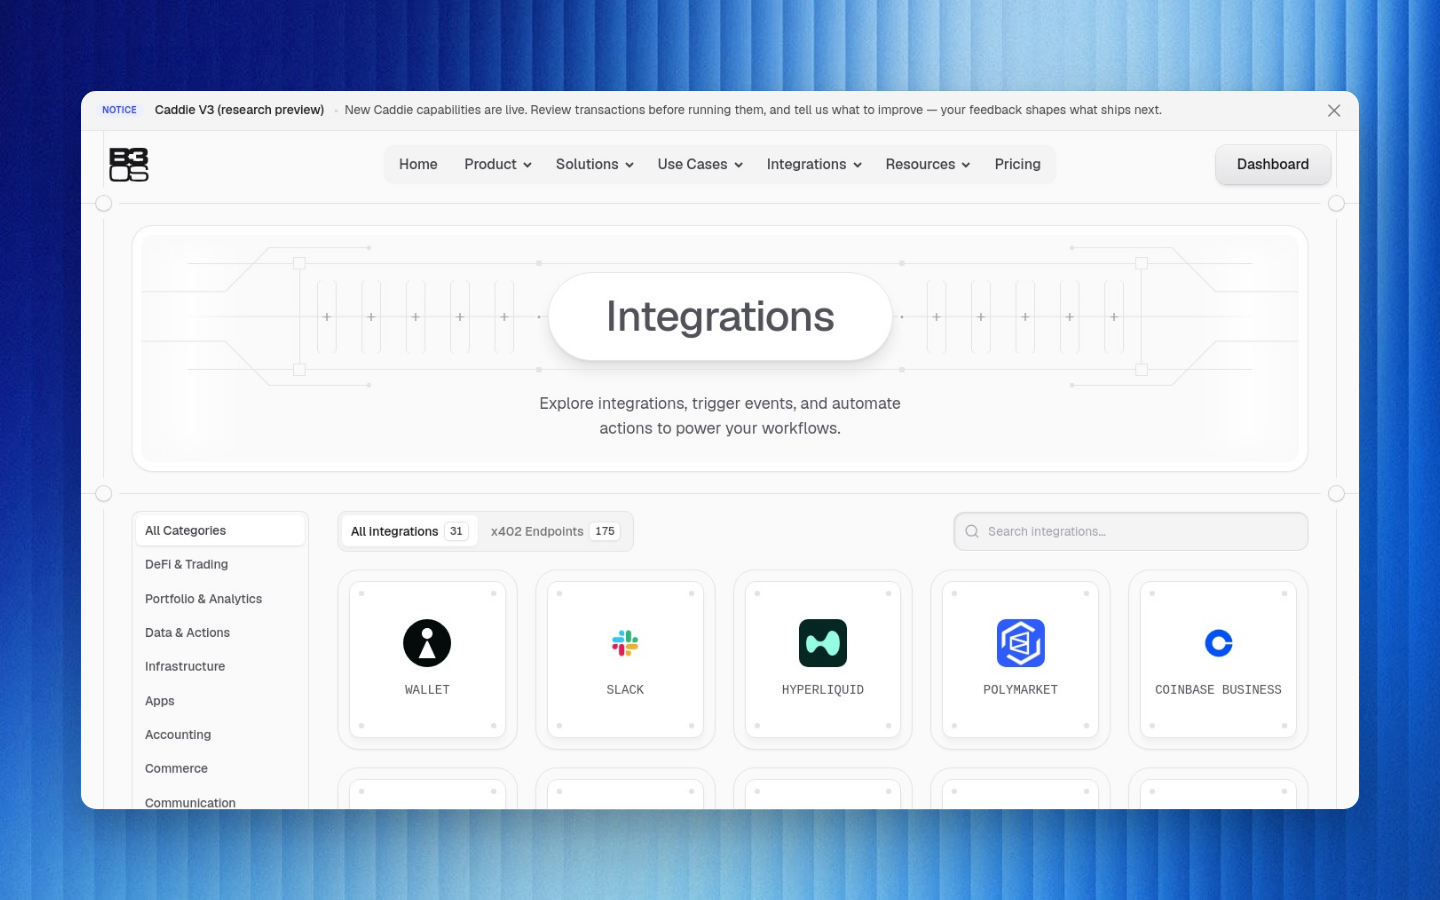Viewport: 1440px width, 900px height.
Task: Switch to All integrations tab
Action: (x=409, y=532)
